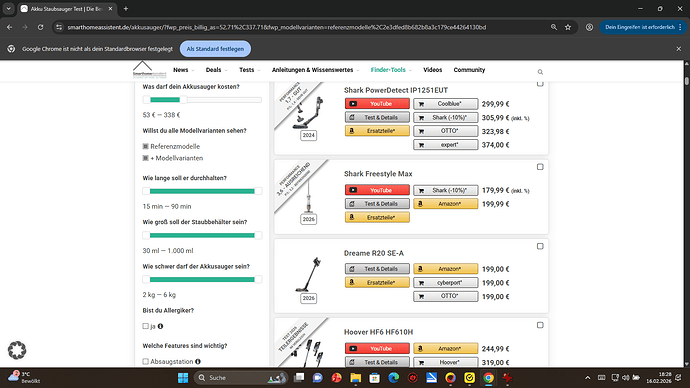Show hidden tray icons chevron
690x388 pixels.
point(587,377)
